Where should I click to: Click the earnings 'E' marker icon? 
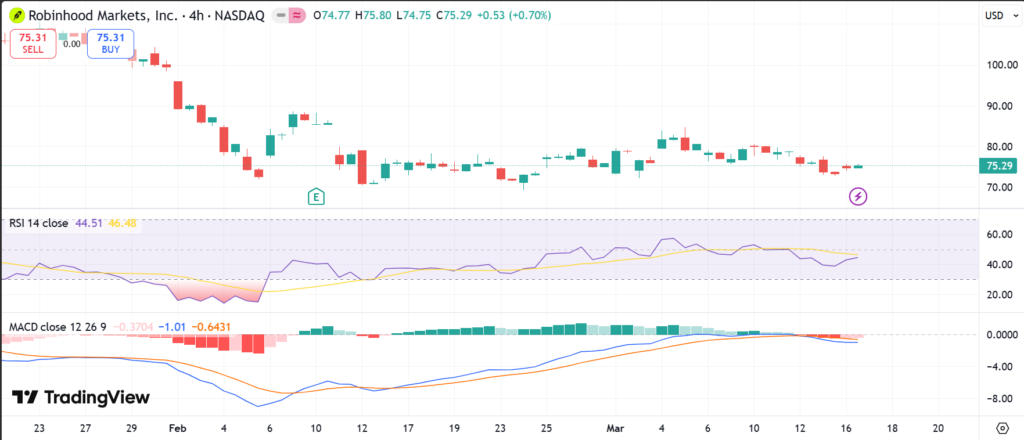[x=316, y=196]
